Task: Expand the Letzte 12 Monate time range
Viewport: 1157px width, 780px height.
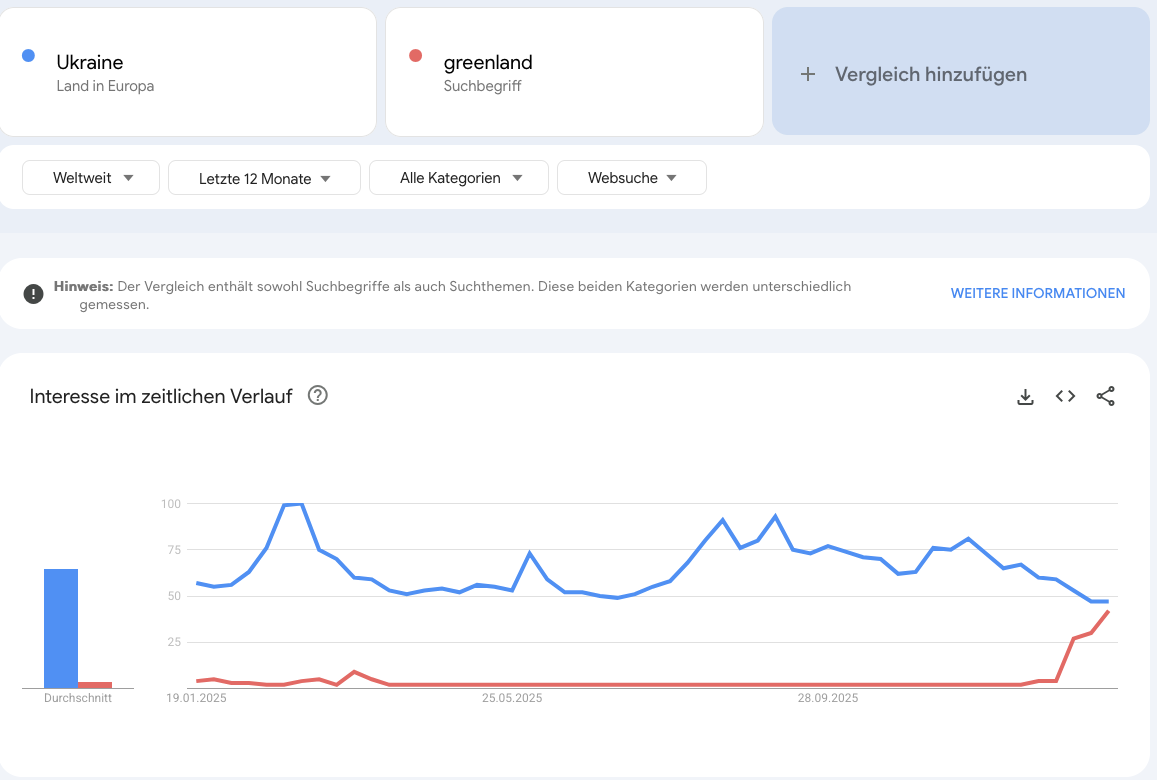Action: [x=264, y=179]
